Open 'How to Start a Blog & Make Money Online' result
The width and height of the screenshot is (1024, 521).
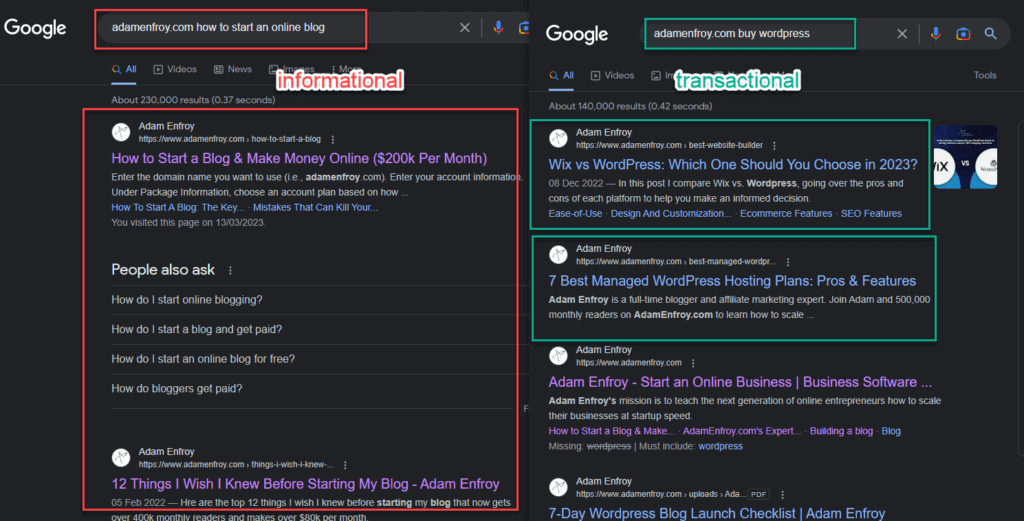[x=299, y=159]
